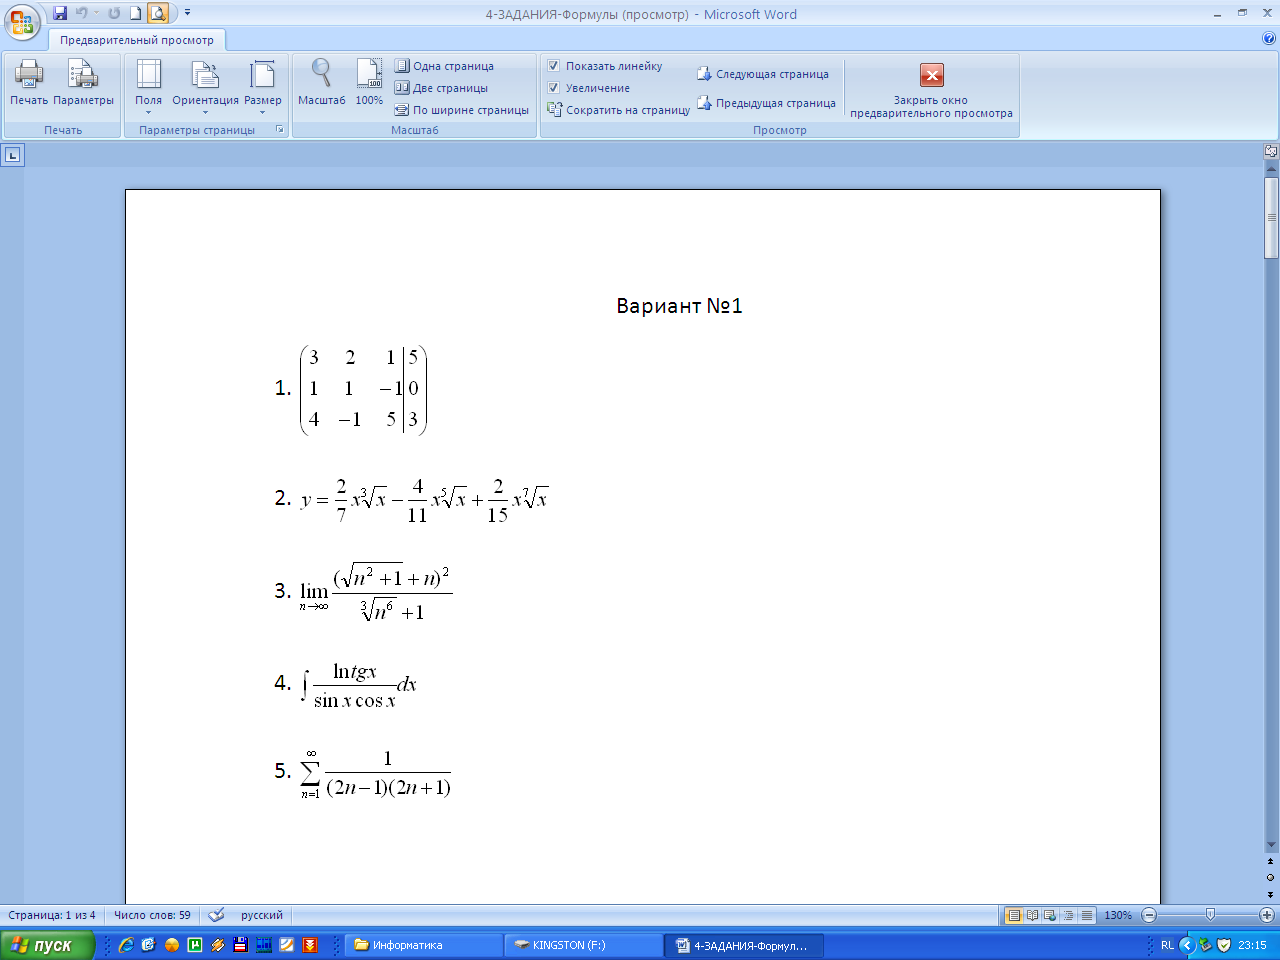This screenshot has height=960, width=1280.
Task: Switch to Print Layout view icon
Action: click(1014, 915)
